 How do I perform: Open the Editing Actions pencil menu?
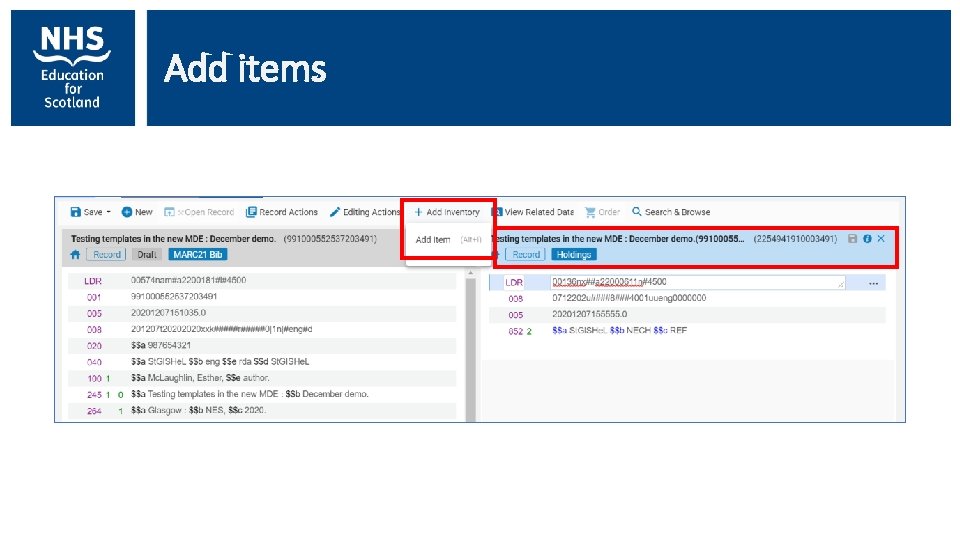(365, 212)
